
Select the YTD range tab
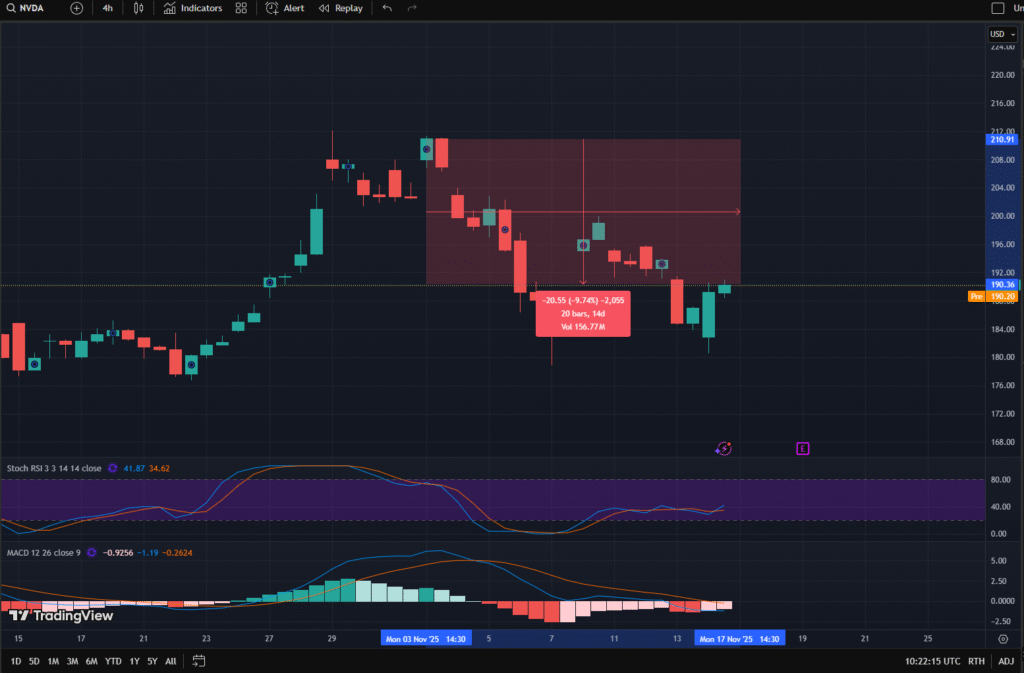click(113, 661)
